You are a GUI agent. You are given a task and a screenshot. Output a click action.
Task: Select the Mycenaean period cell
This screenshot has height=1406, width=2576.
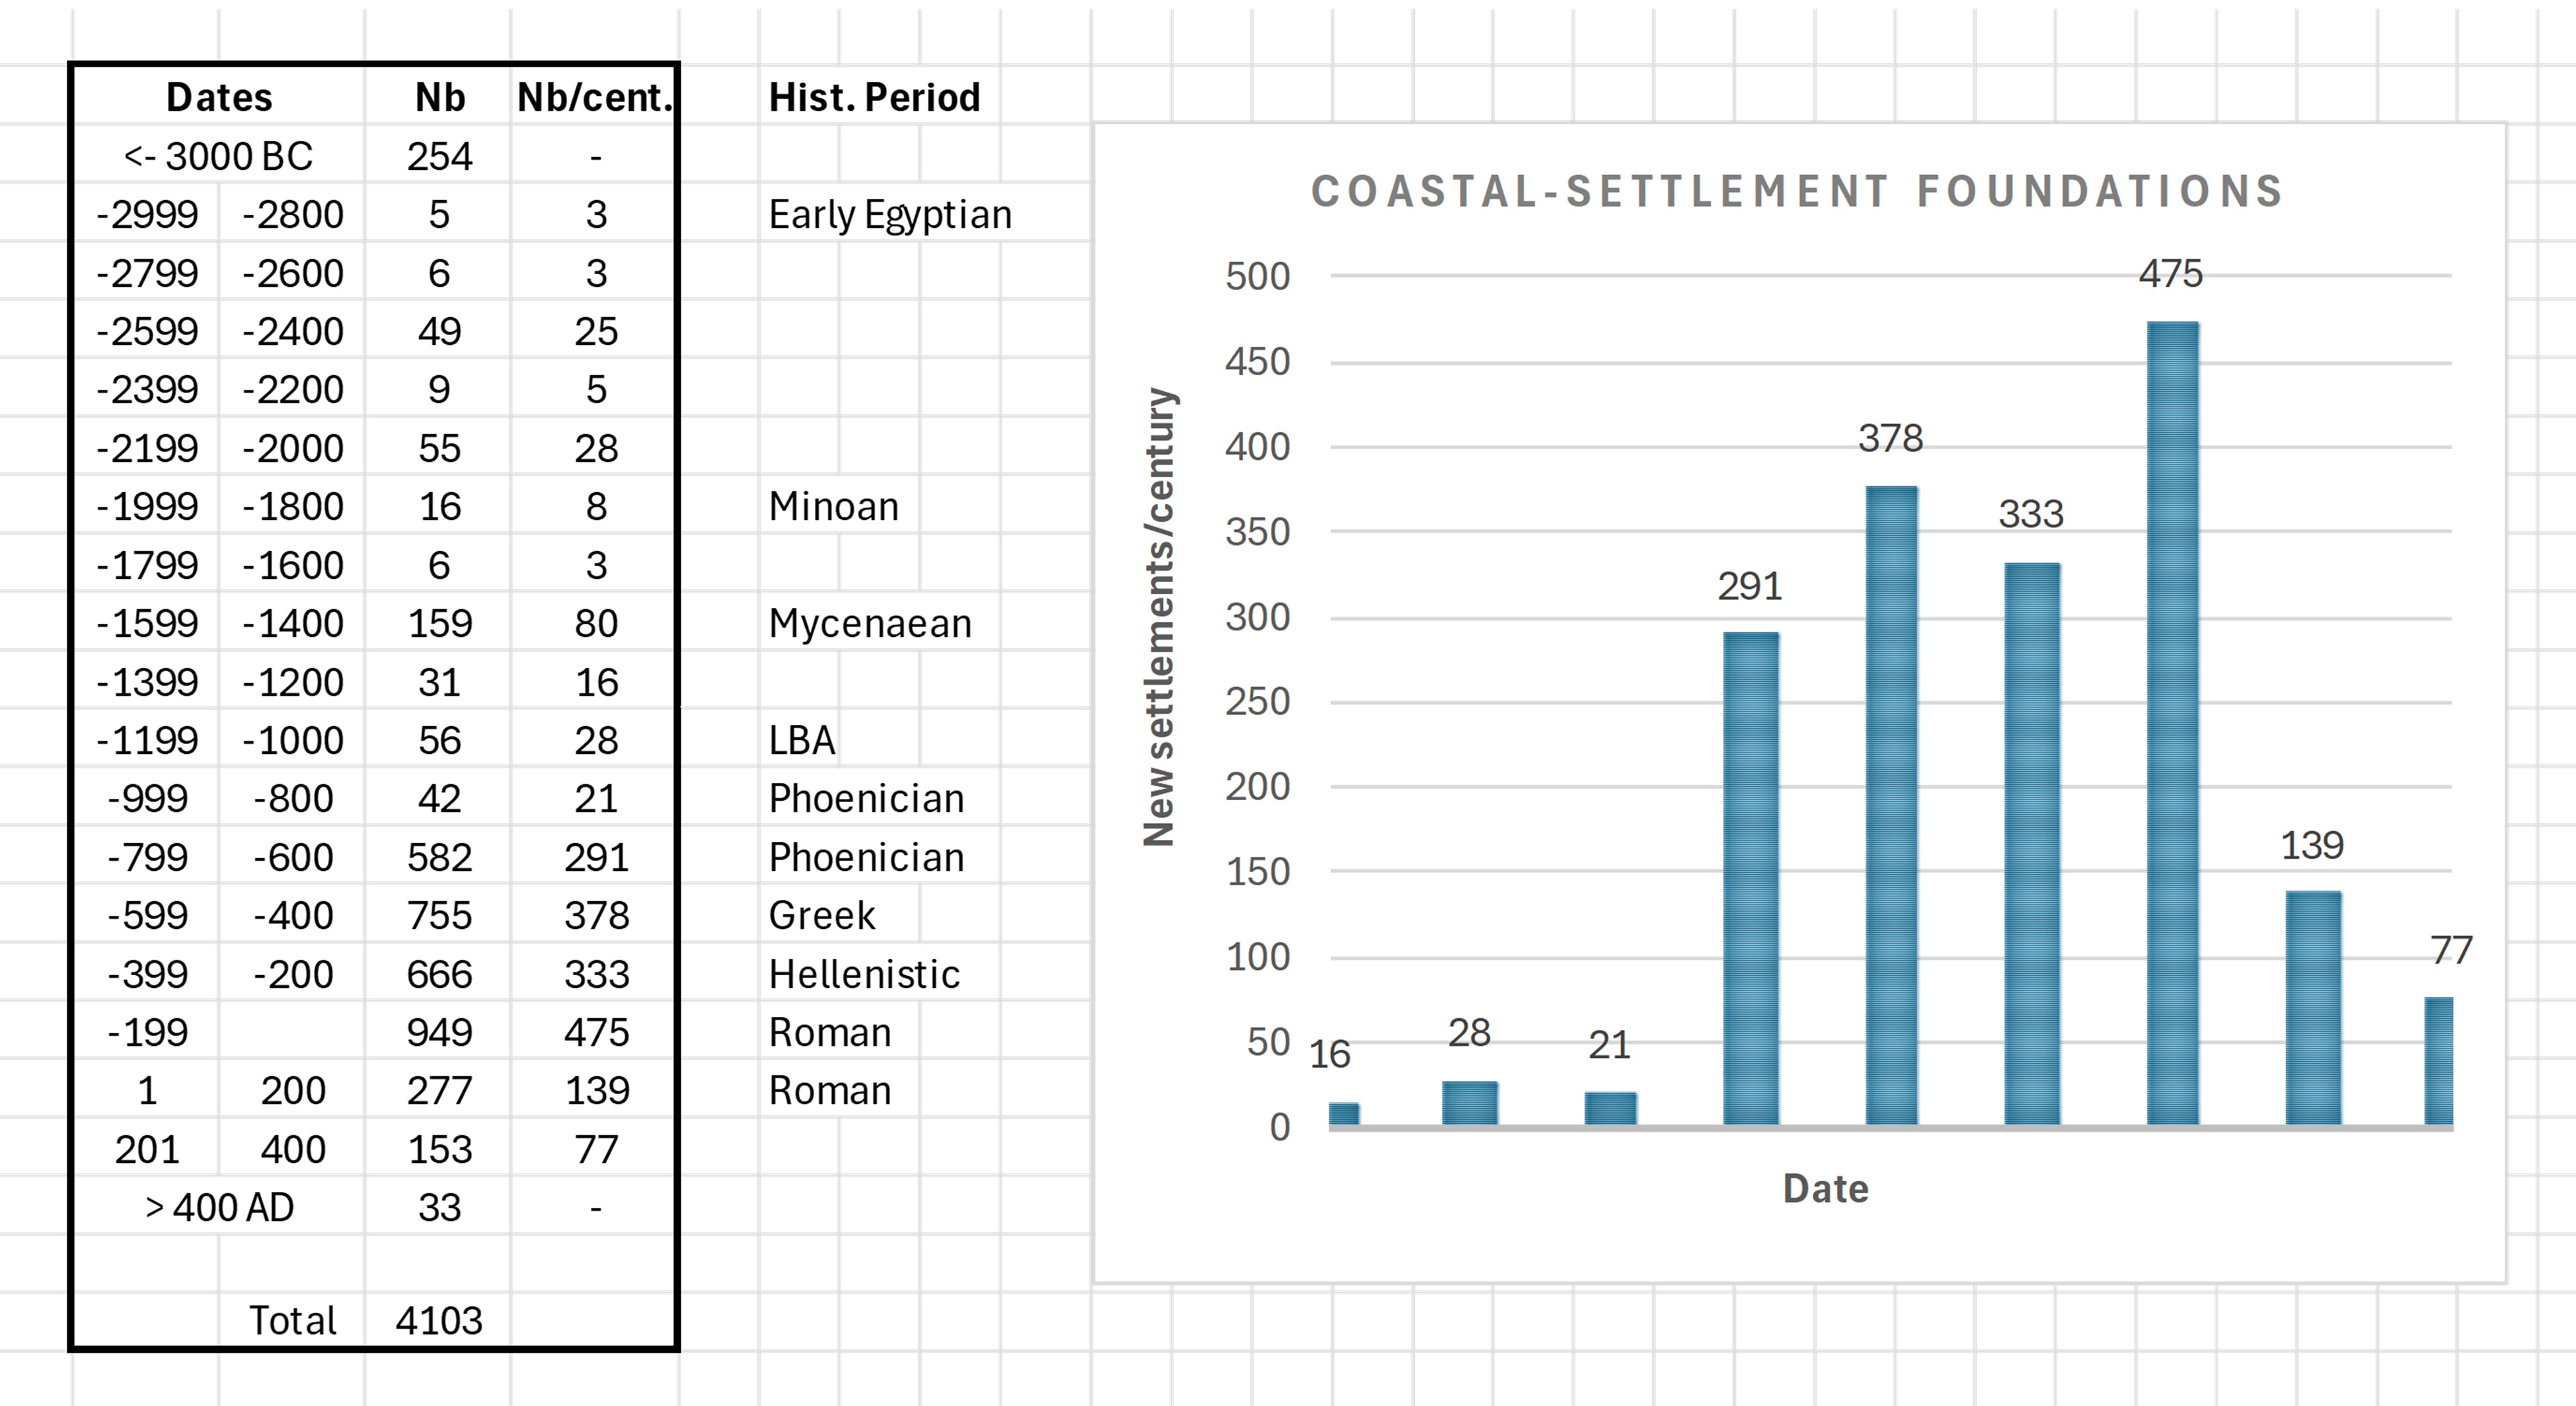pyautogui.click(x=870, y=623)
